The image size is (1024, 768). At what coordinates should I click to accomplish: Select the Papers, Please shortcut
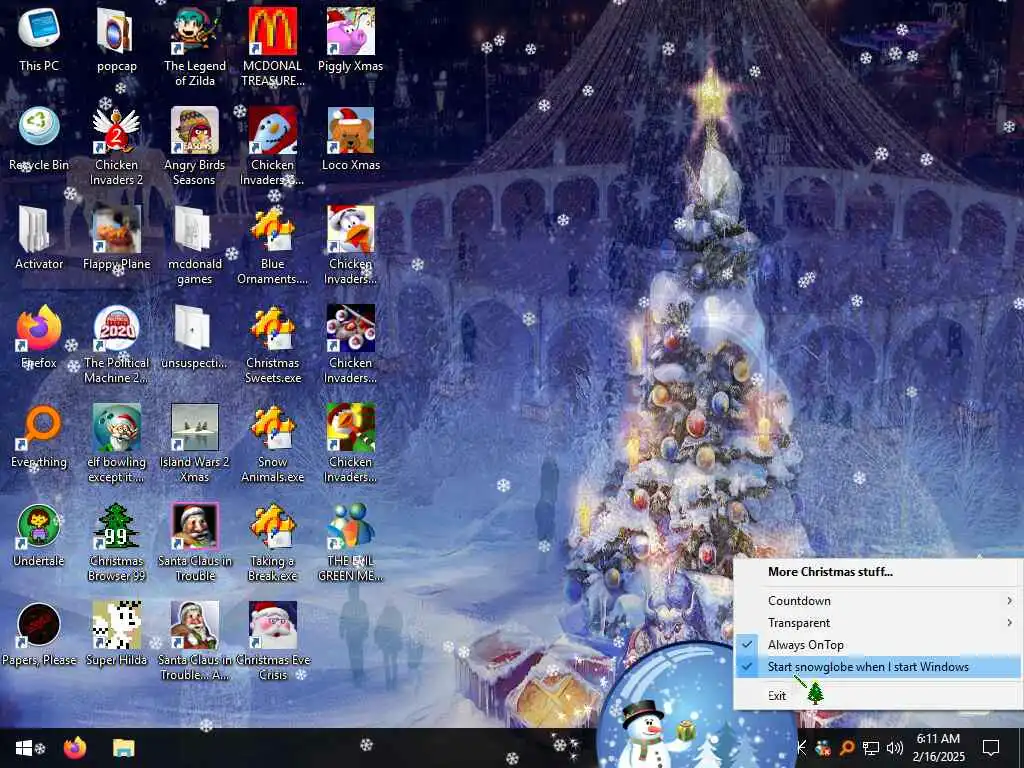(39, 634)
